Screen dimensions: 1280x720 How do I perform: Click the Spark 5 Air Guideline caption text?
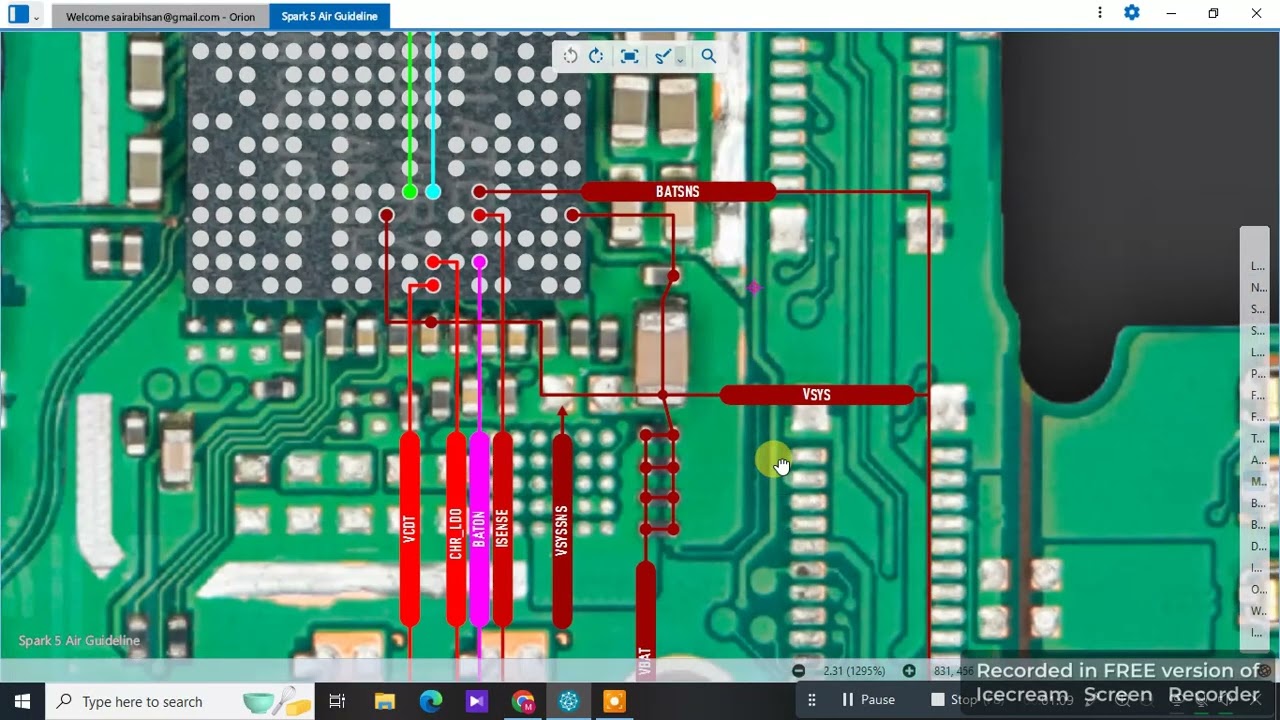[x=79, y=641]
